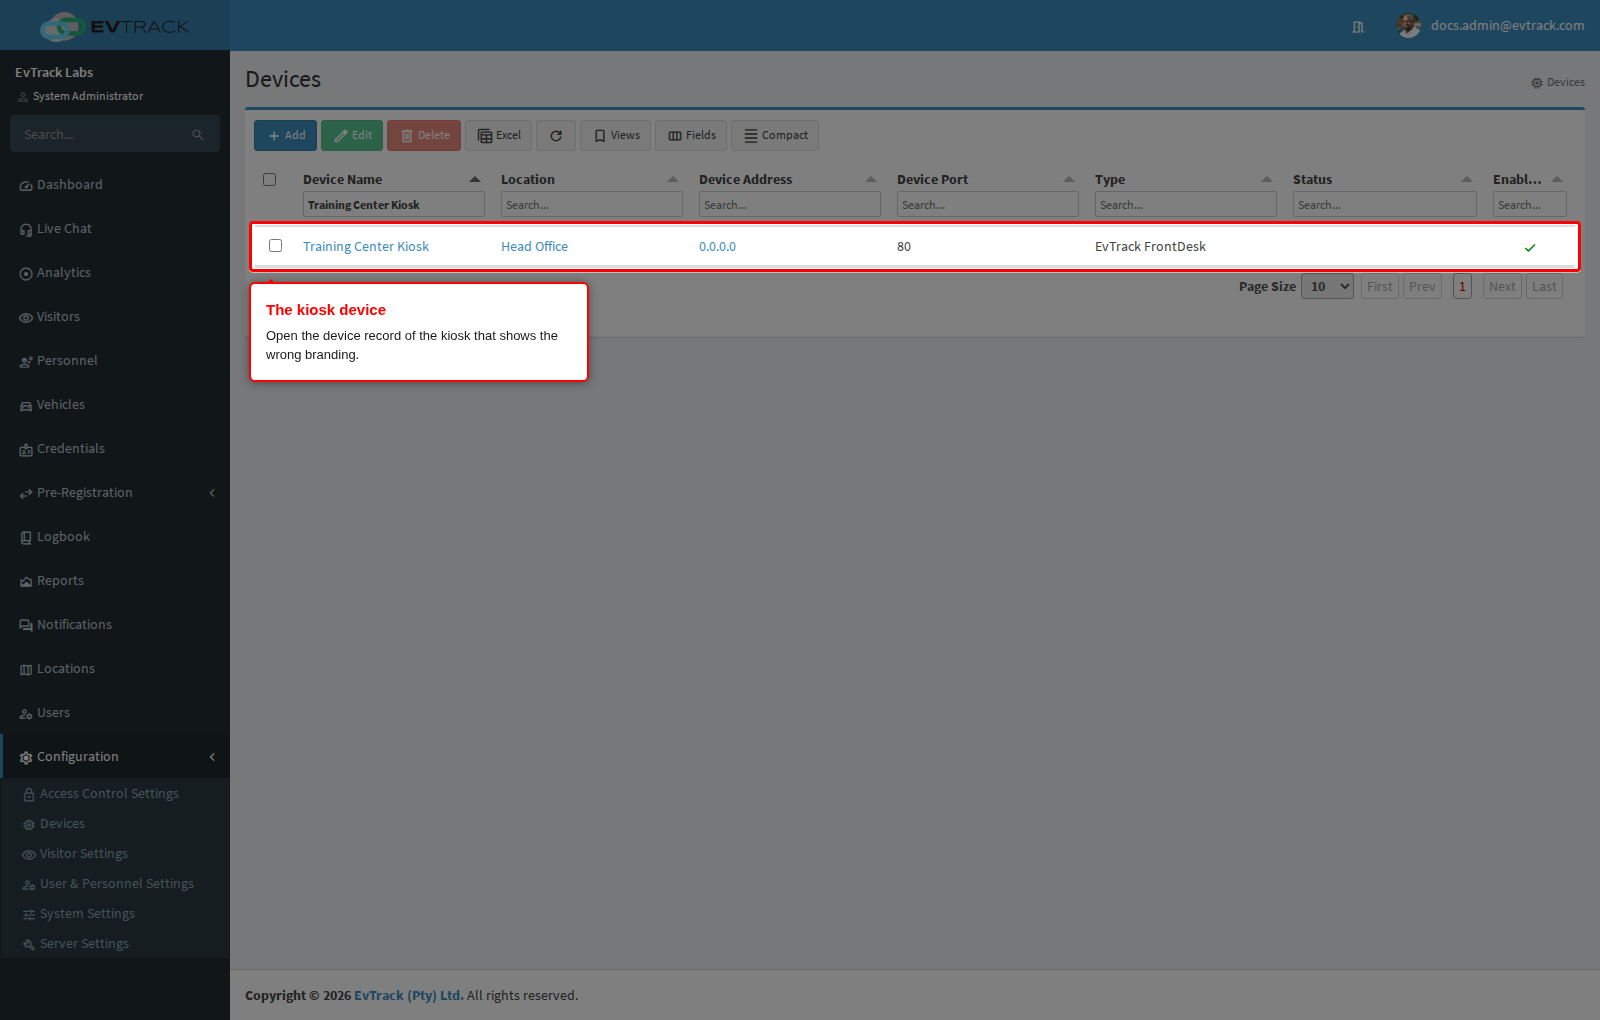Click the Vehicles car icon in sidebar

(26, 406)
